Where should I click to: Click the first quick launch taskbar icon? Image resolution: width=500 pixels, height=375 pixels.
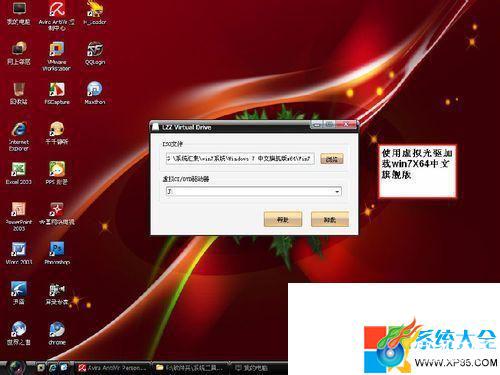pyautogui.click(x=41, y=368)
